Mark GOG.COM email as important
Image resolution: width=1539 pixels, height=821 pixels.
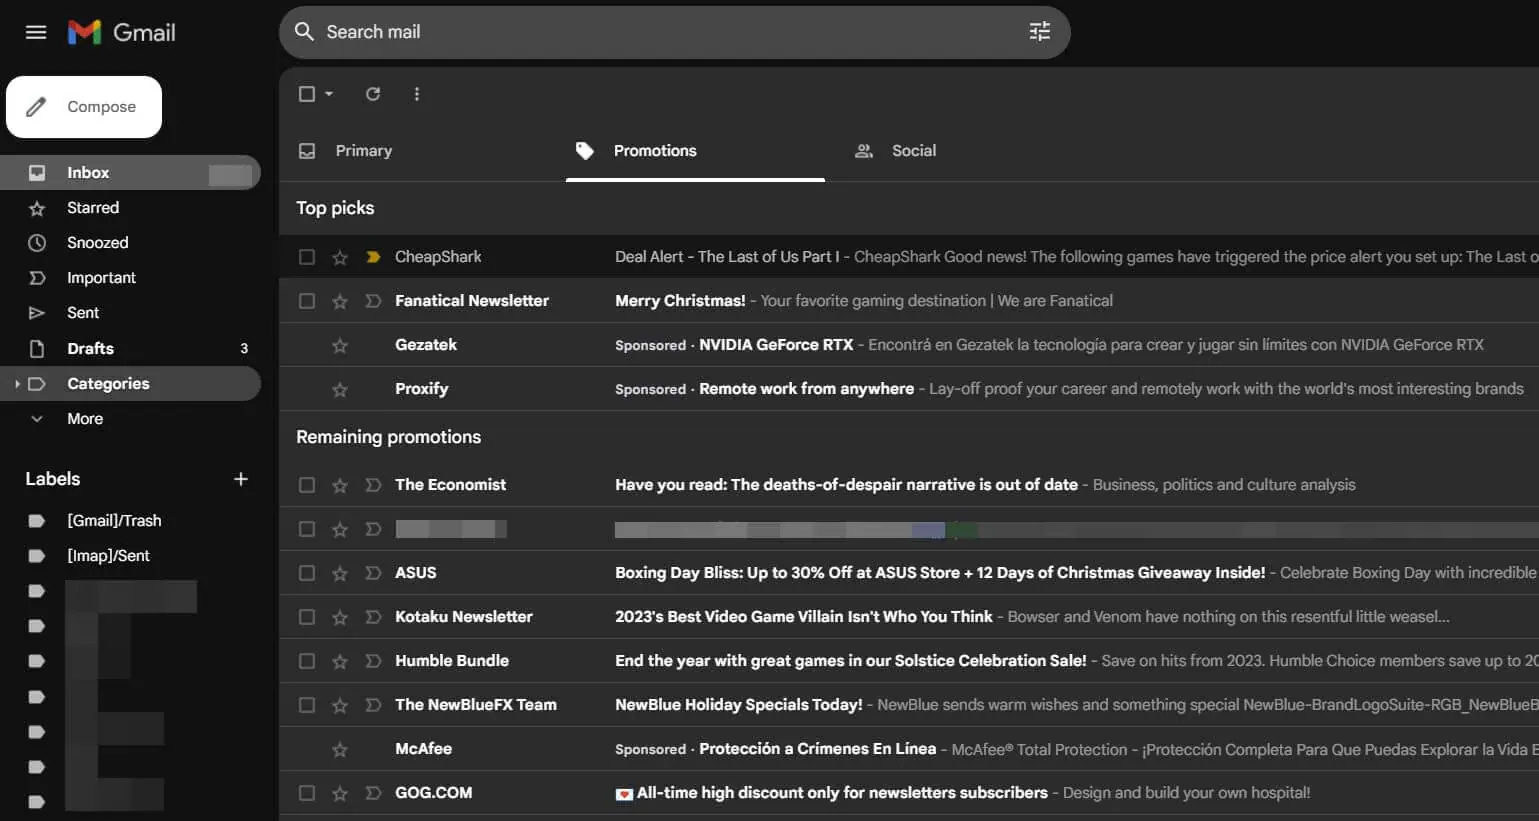[x=373, y=793]
